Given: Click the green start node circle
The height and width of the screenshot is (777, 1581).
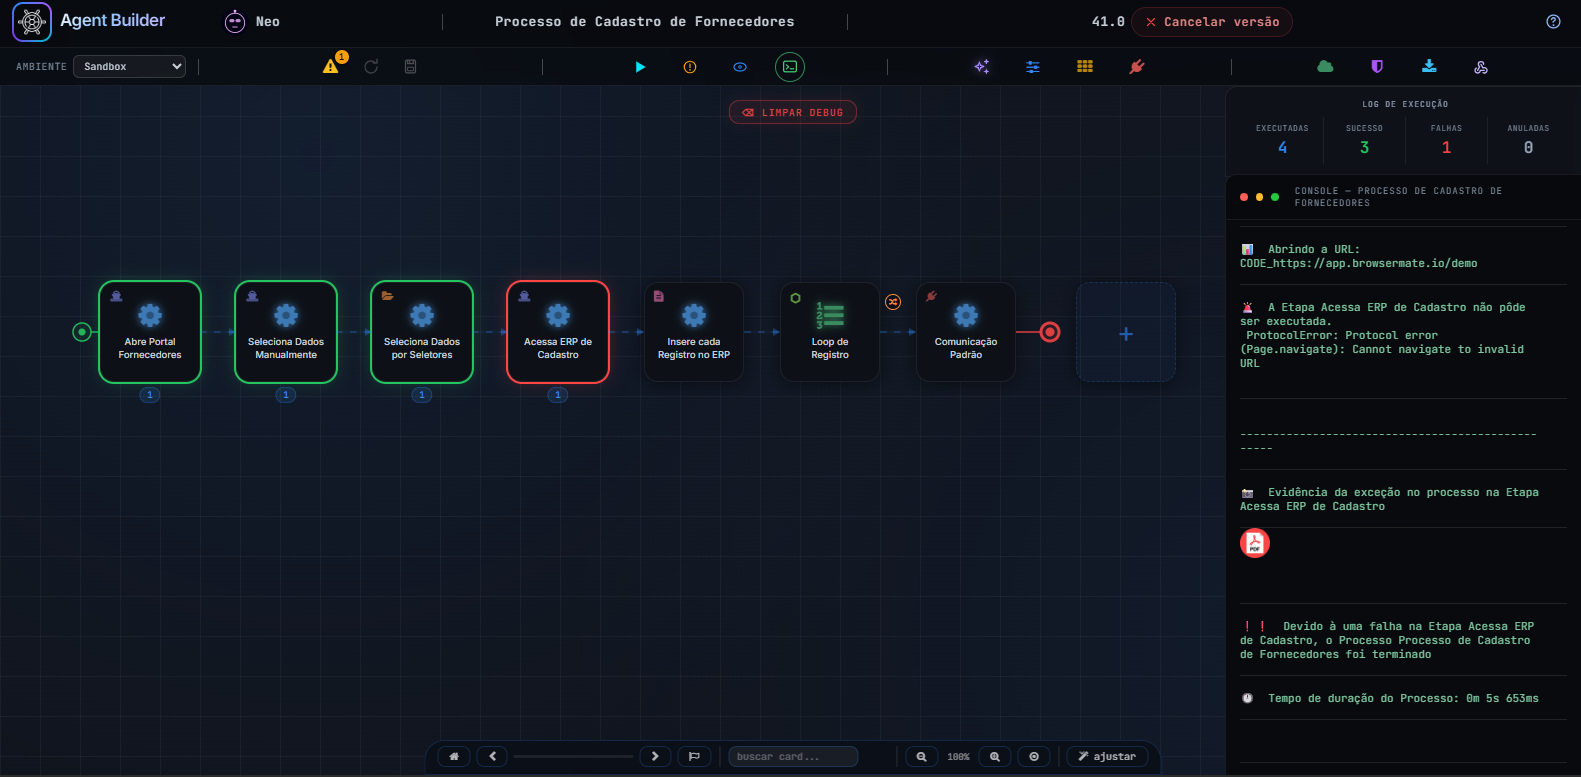Looking at the screenshot, I should coord(82,332).
